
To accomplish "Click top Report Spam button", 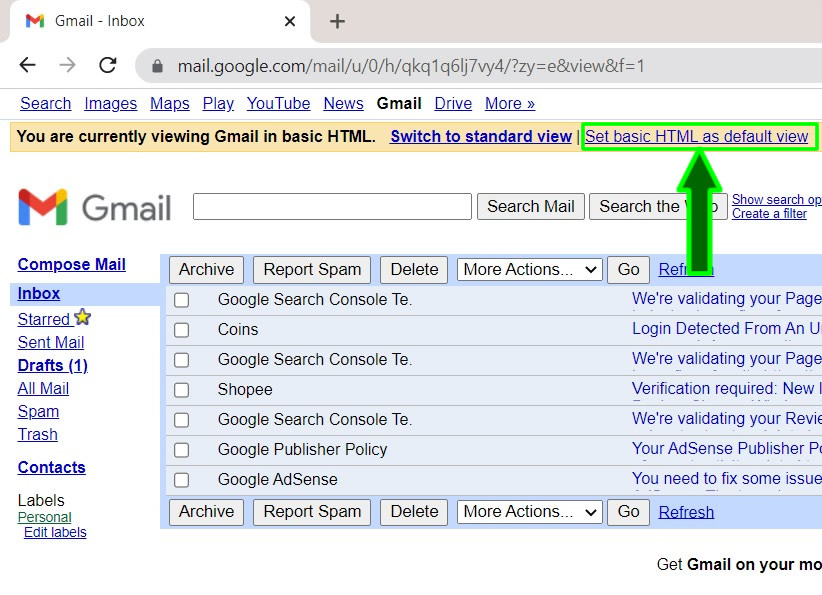I will [x=312, y=269].
